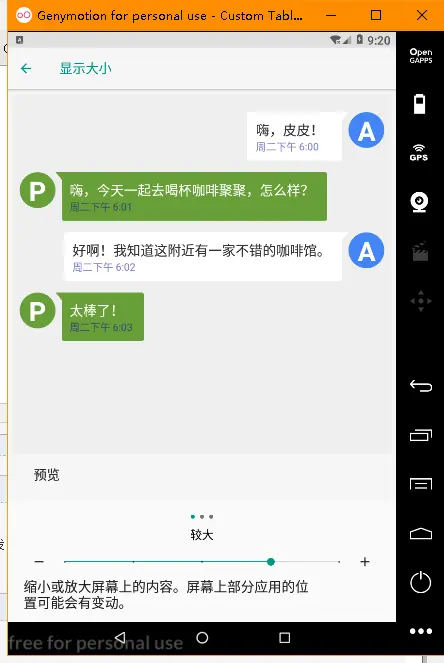The height and width of the screenshot is (663, 444).
Task: Select the first preview page dot
Action: (x=193, y=517)
